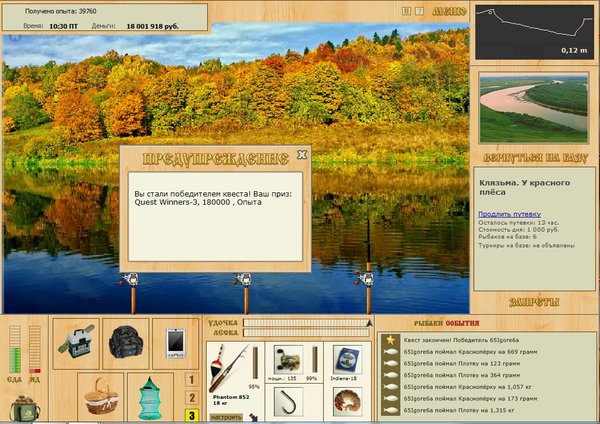Click the Phantom 852 rod with float icon
Image resolution: width=600 pixels, height=424 pixels.
tap(227, 368)
